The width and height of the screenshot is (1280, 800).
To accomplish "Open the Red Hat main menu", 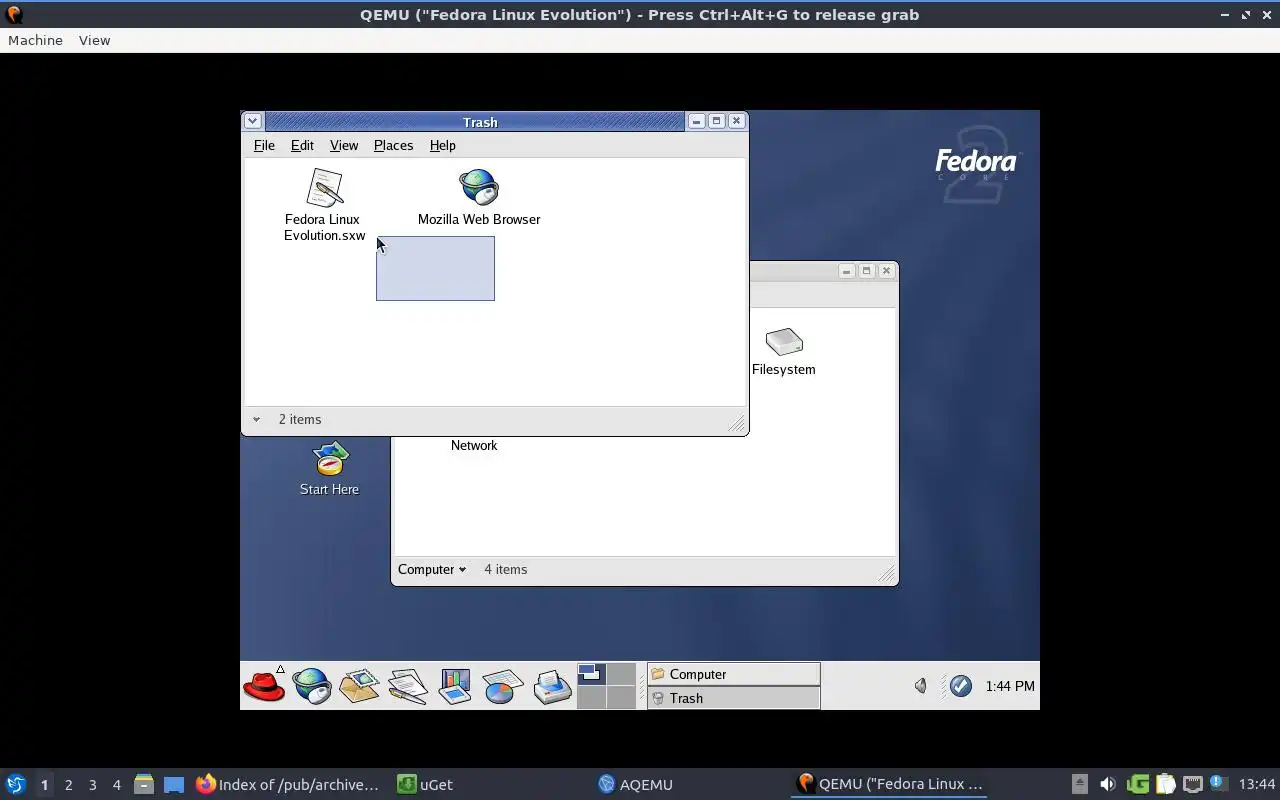I will [x=264, y=686].
